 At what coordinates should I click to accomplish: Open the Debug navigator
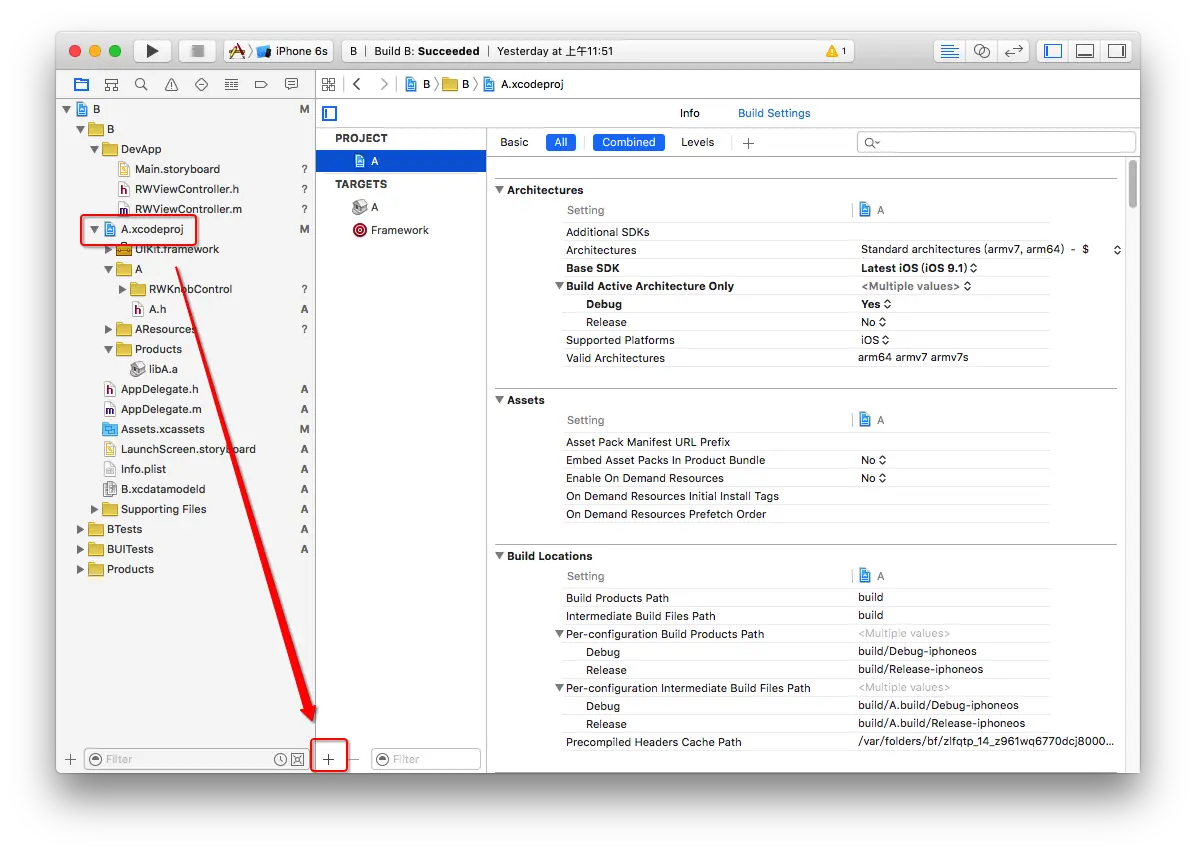point(231,85)
